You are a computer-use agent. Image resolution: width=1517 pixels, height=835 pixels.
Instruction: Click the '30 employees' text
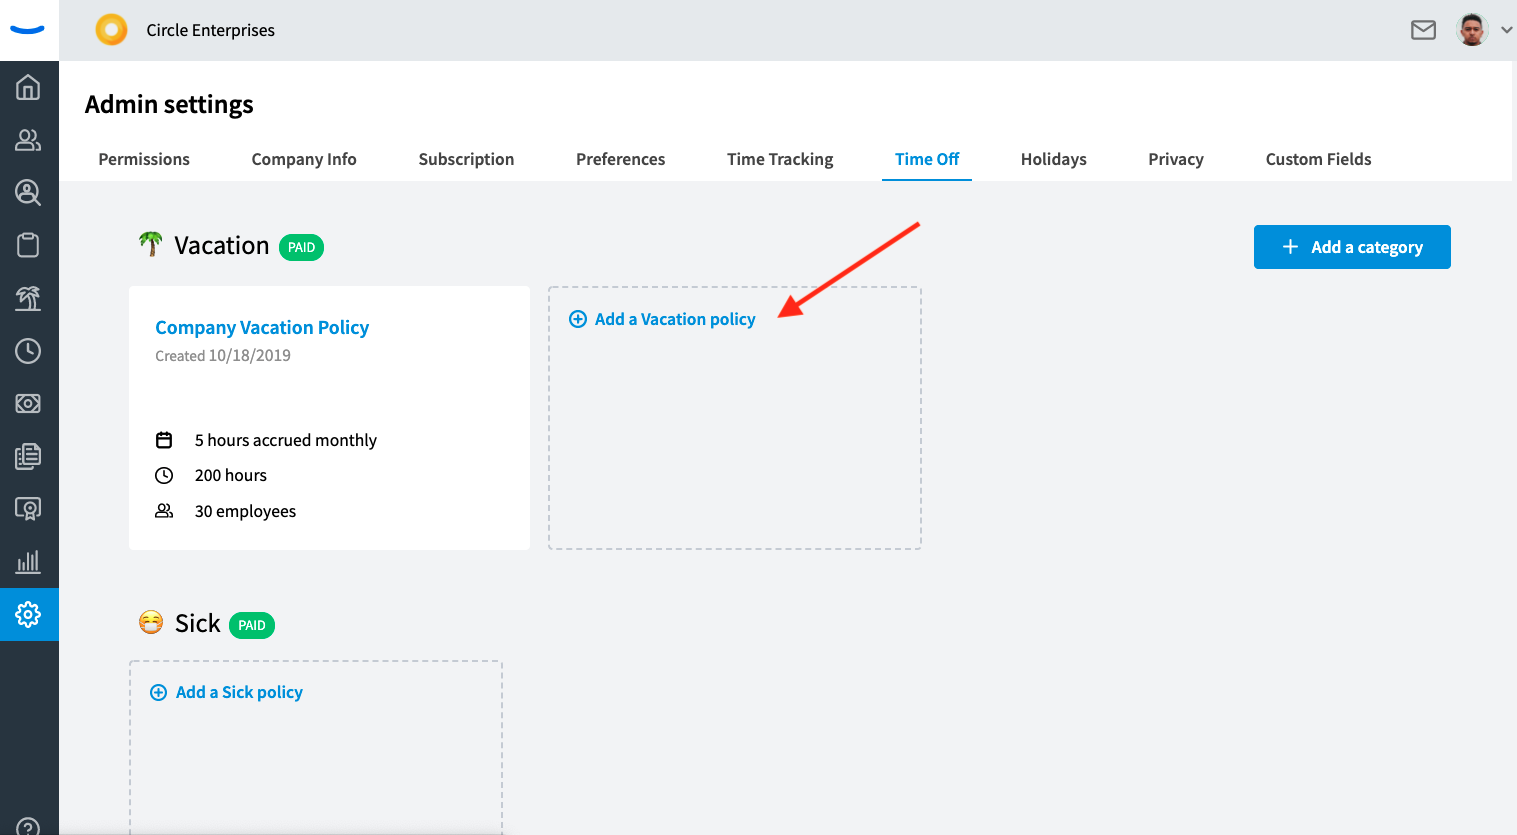(x=245, y=511)
